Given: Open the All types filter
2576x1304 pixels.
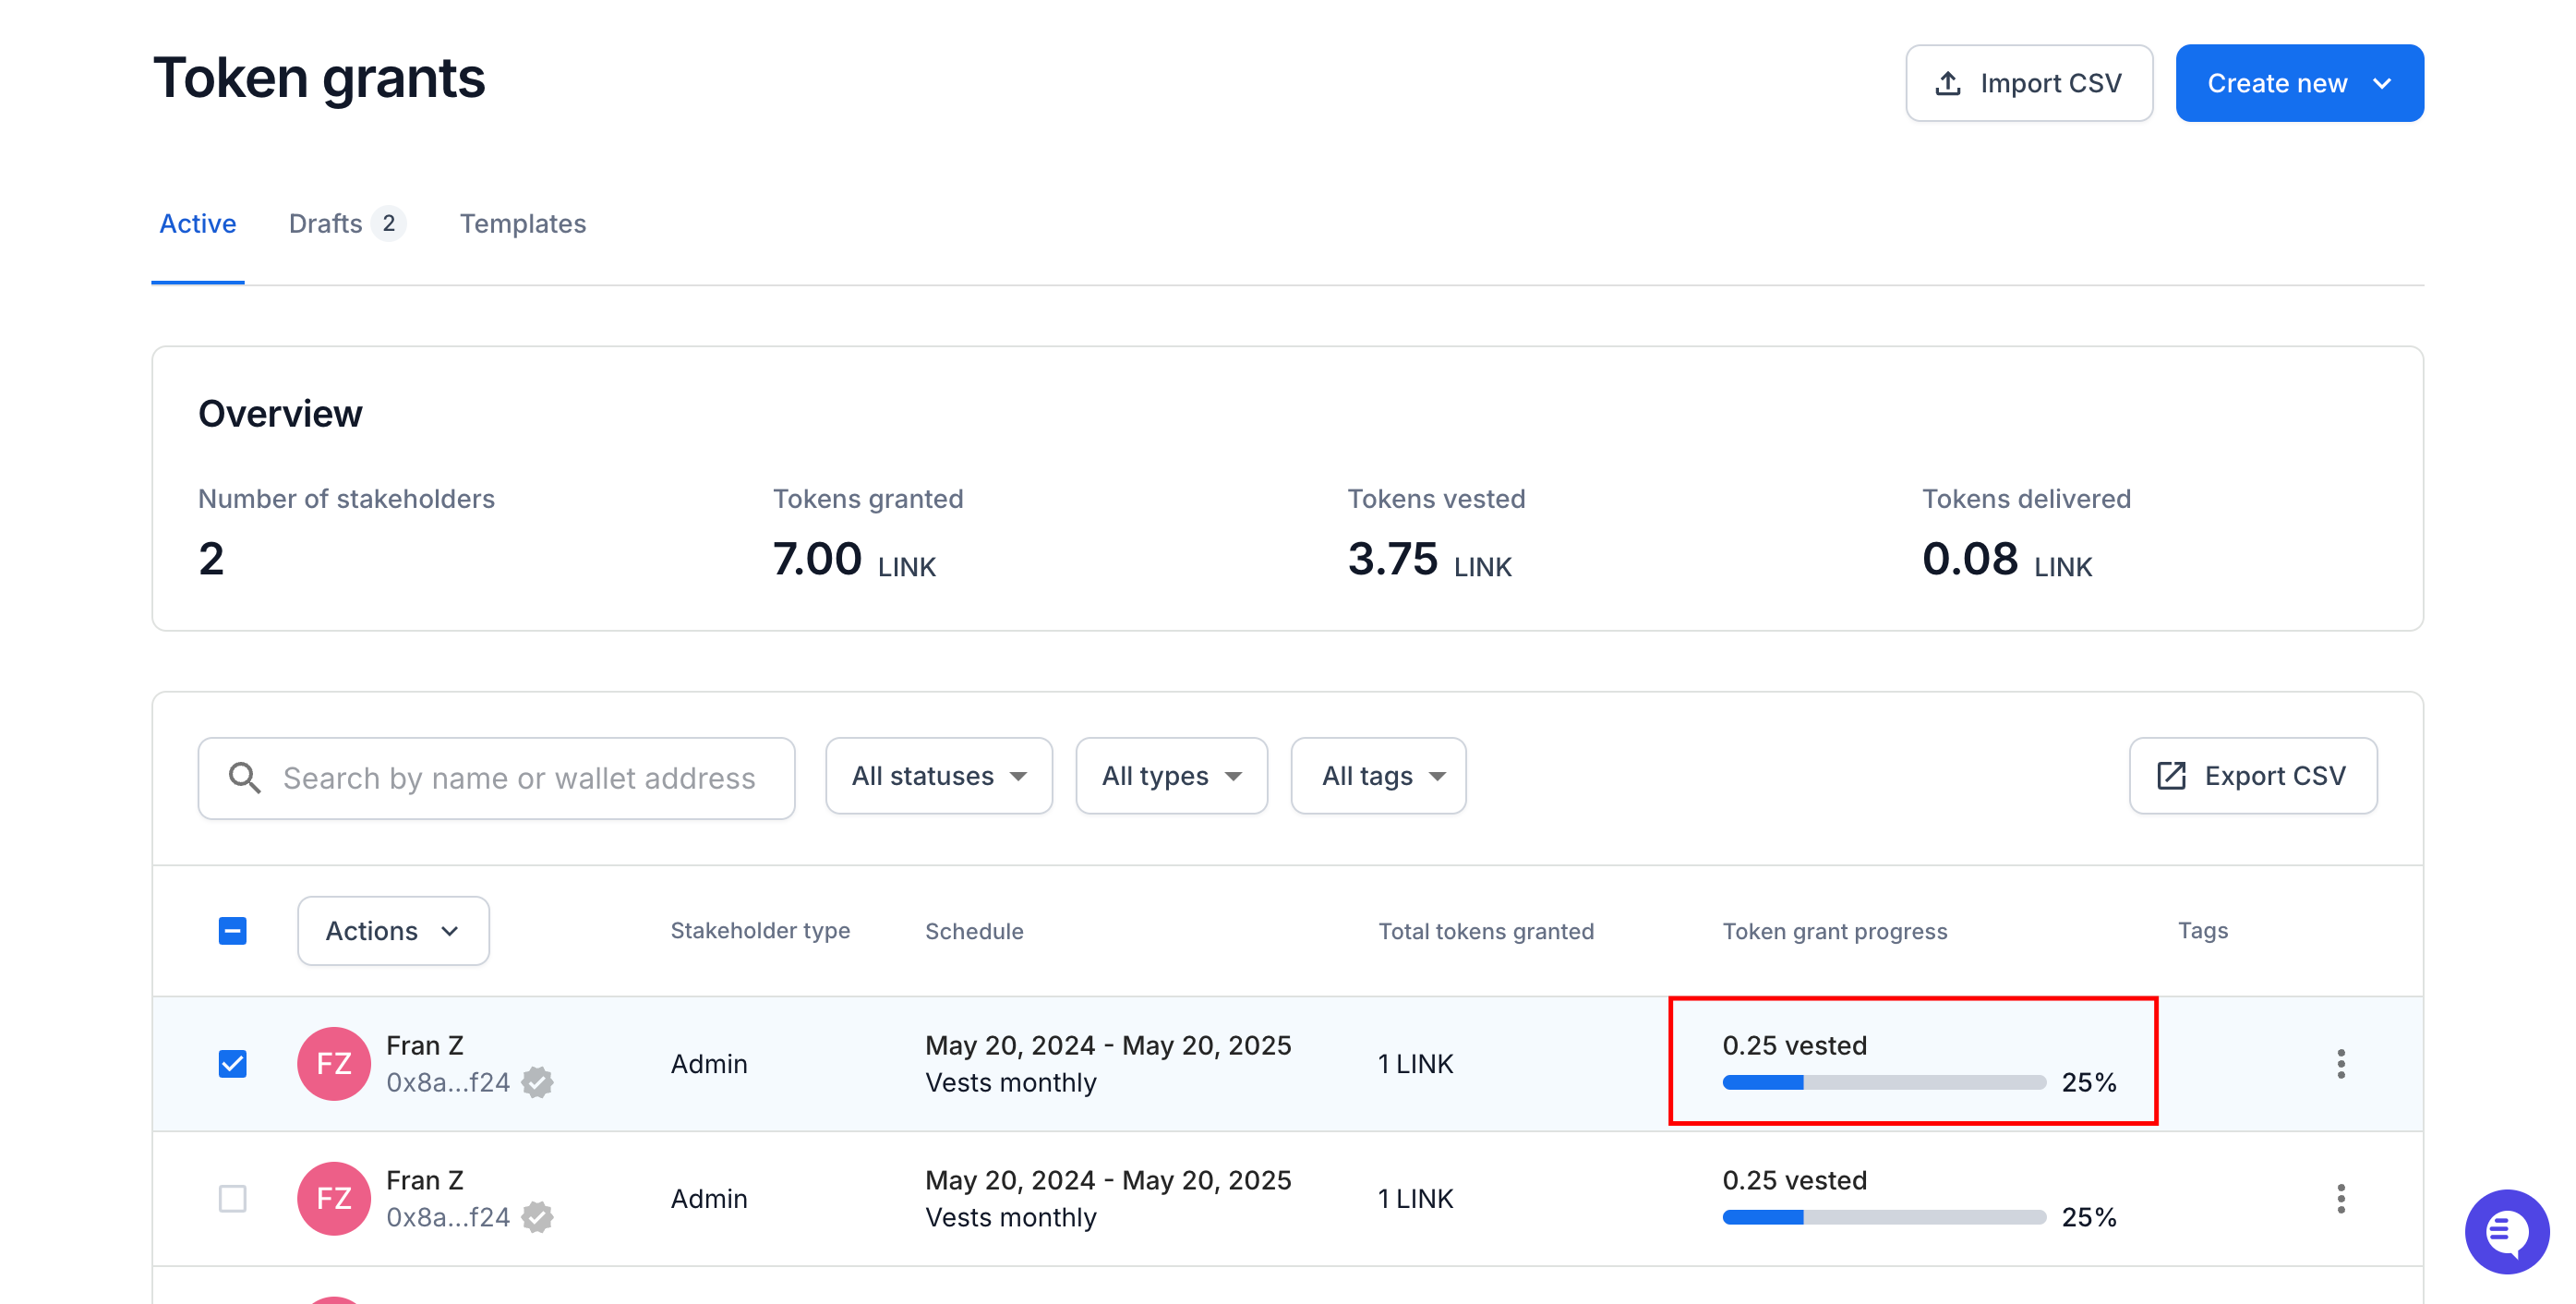Looking at the screenshot, I should coord(1171,776).
